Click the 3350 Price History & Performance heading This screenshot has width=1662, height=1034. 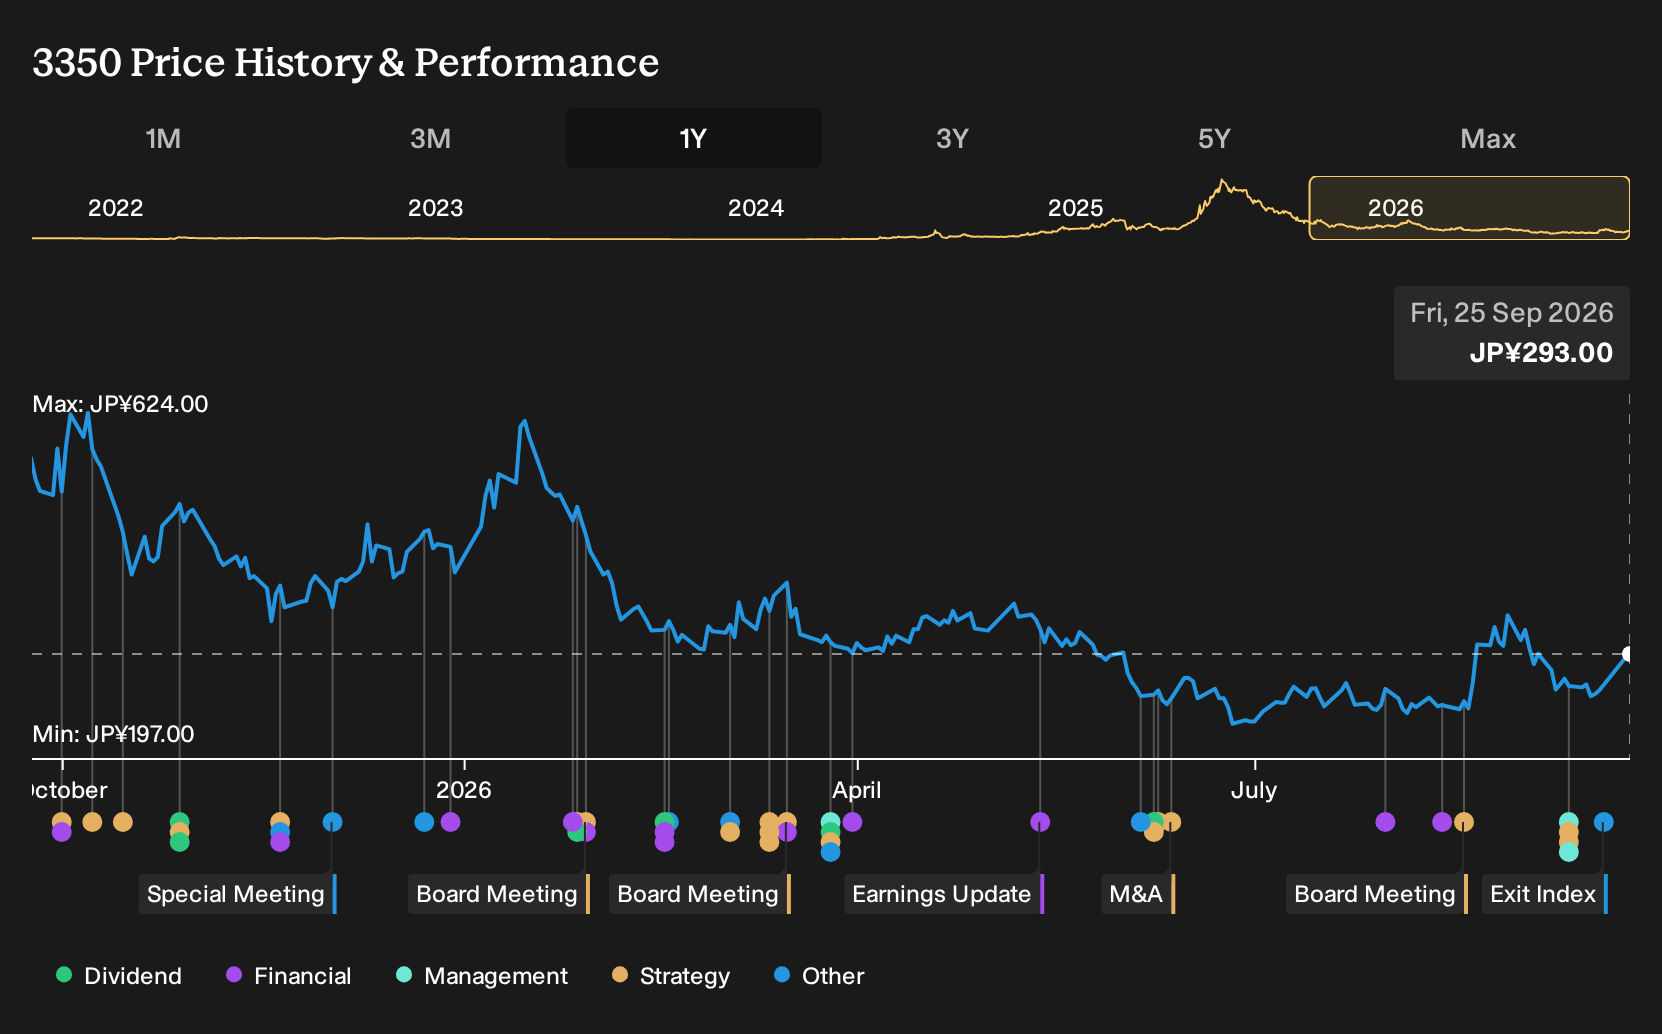346,62
